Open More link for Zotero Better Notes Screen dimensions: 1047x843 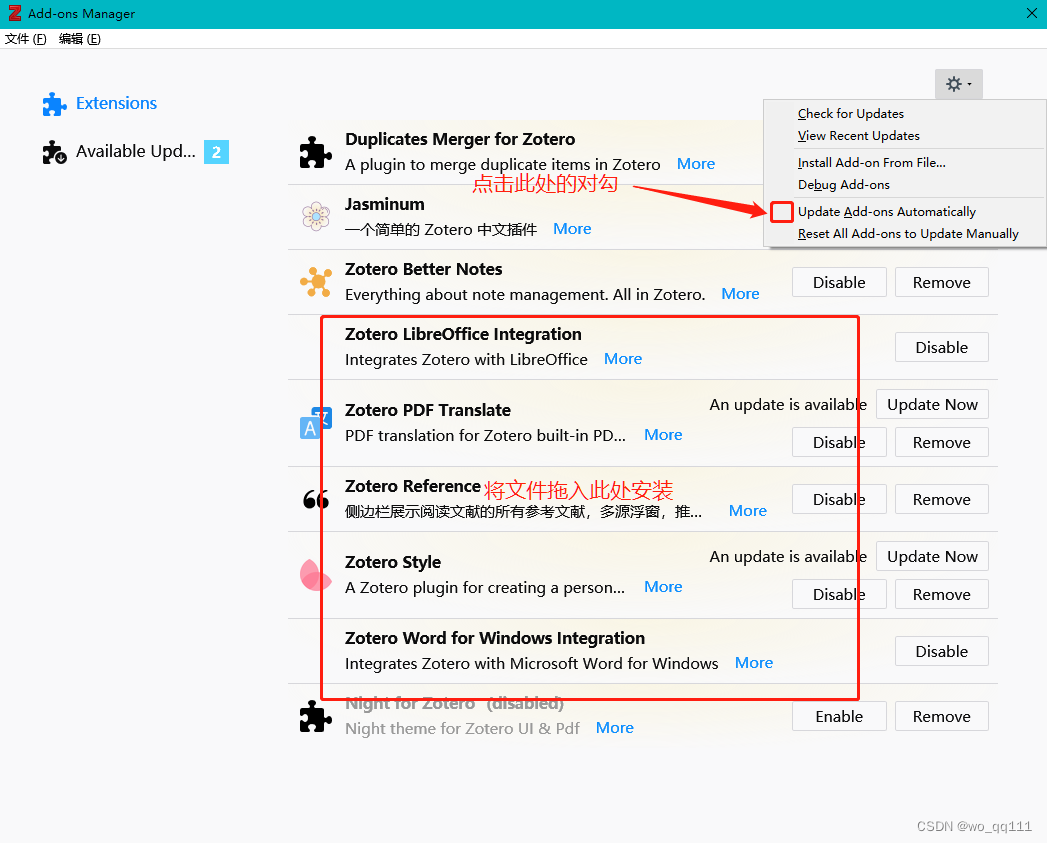(741, 293)
